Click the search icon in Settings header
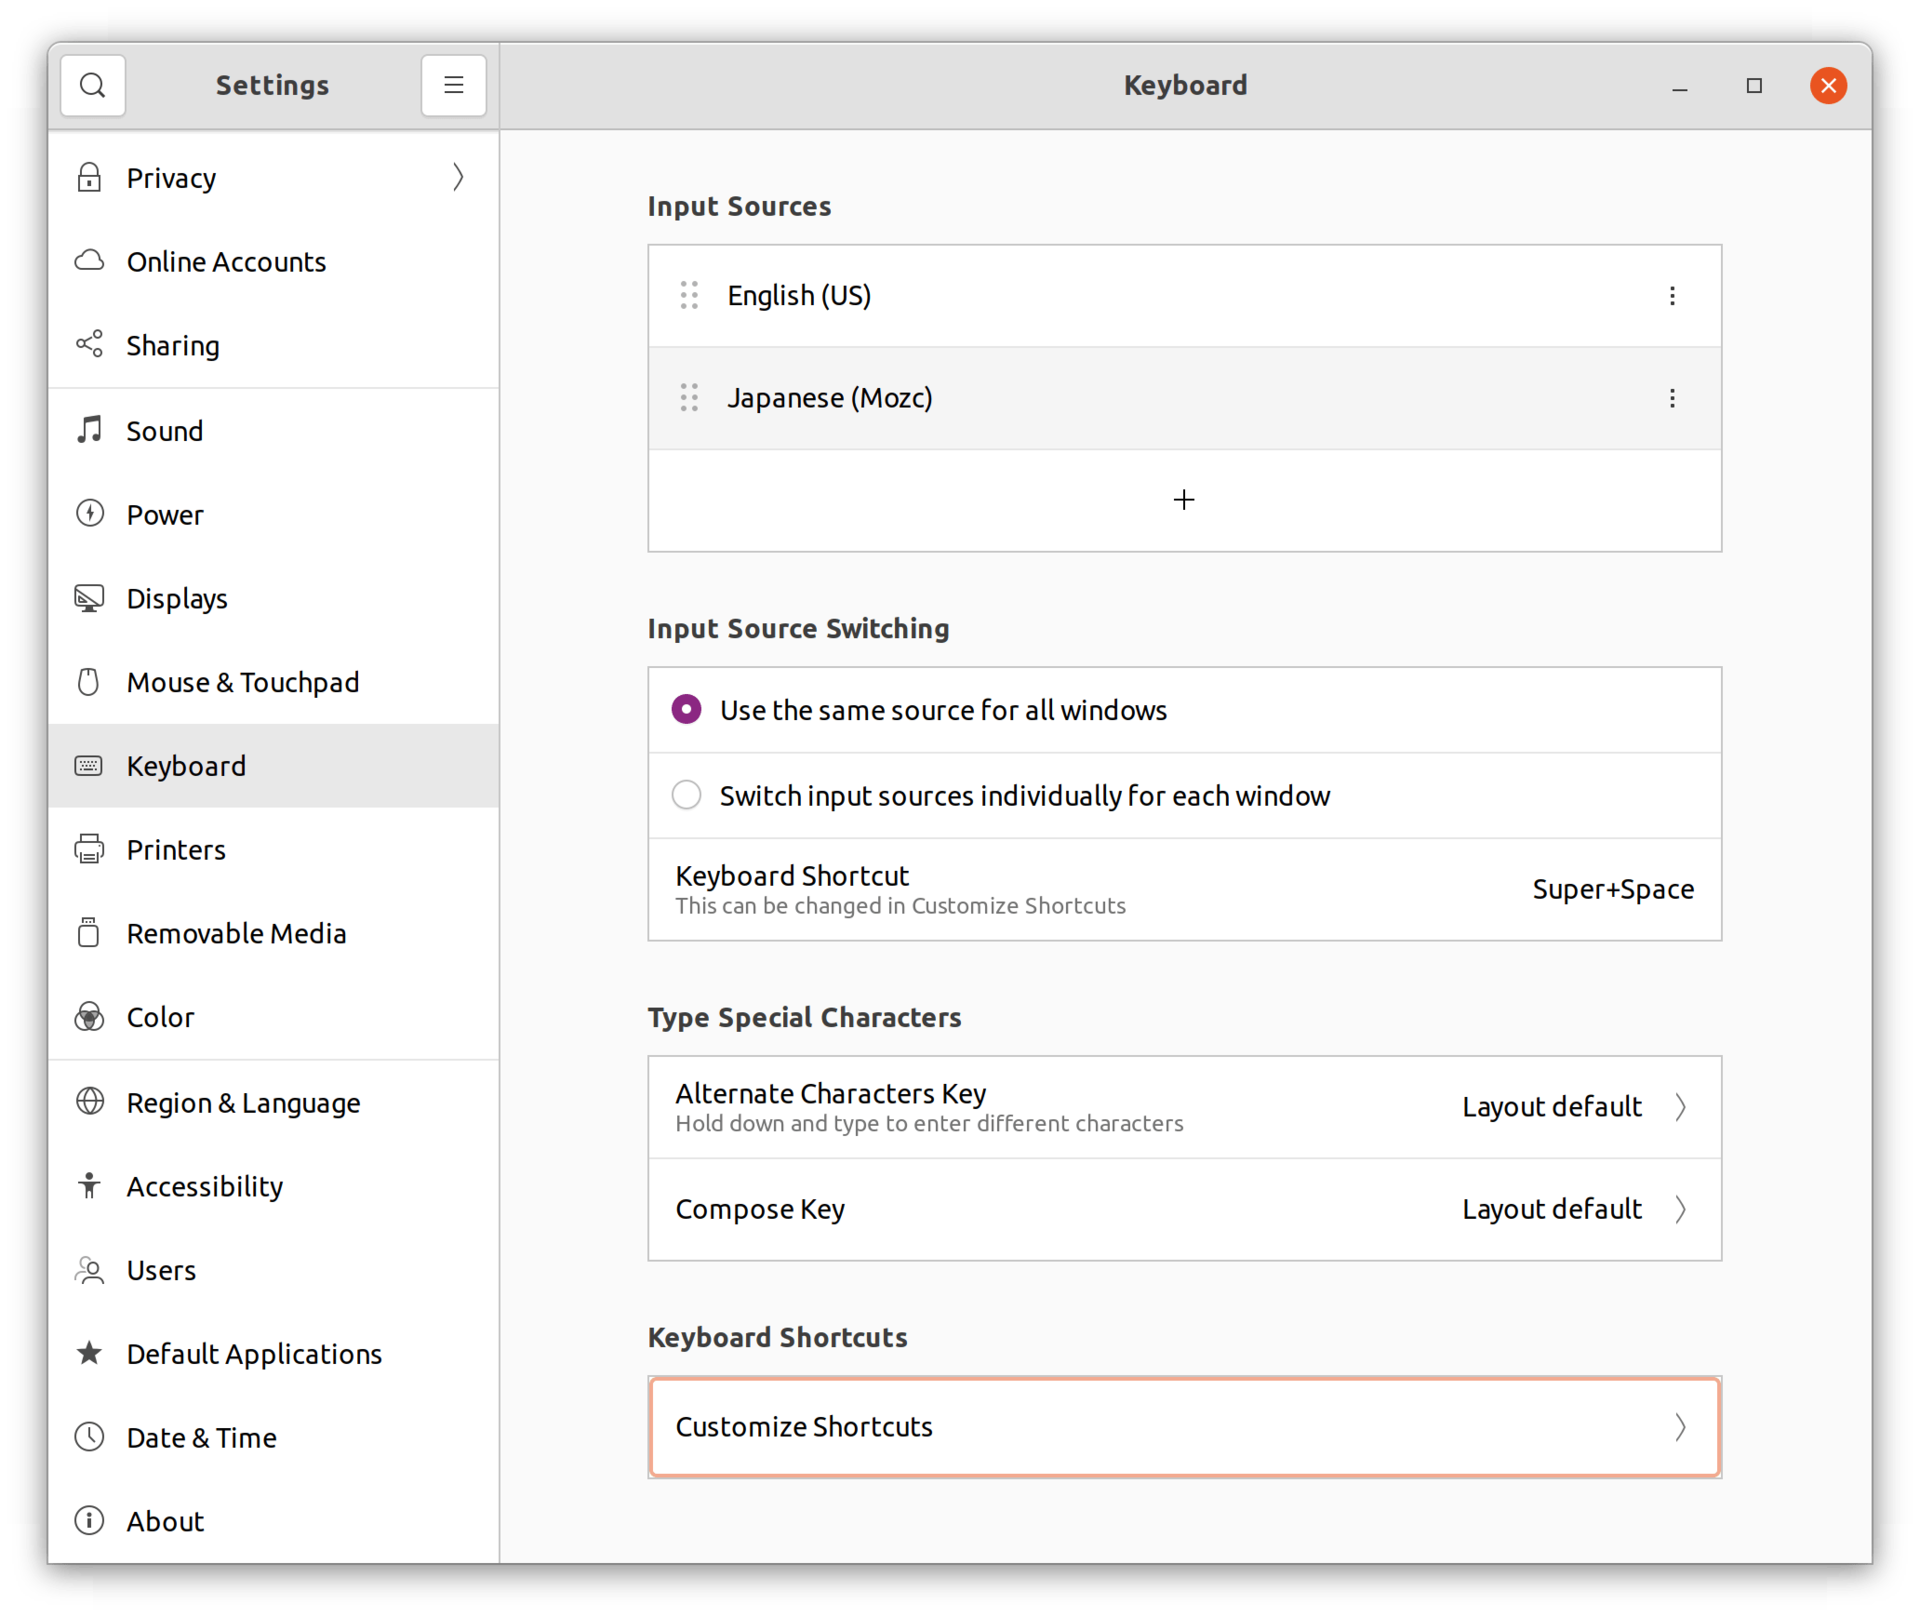This screenshot has width=1920, height=1617. 92,86
